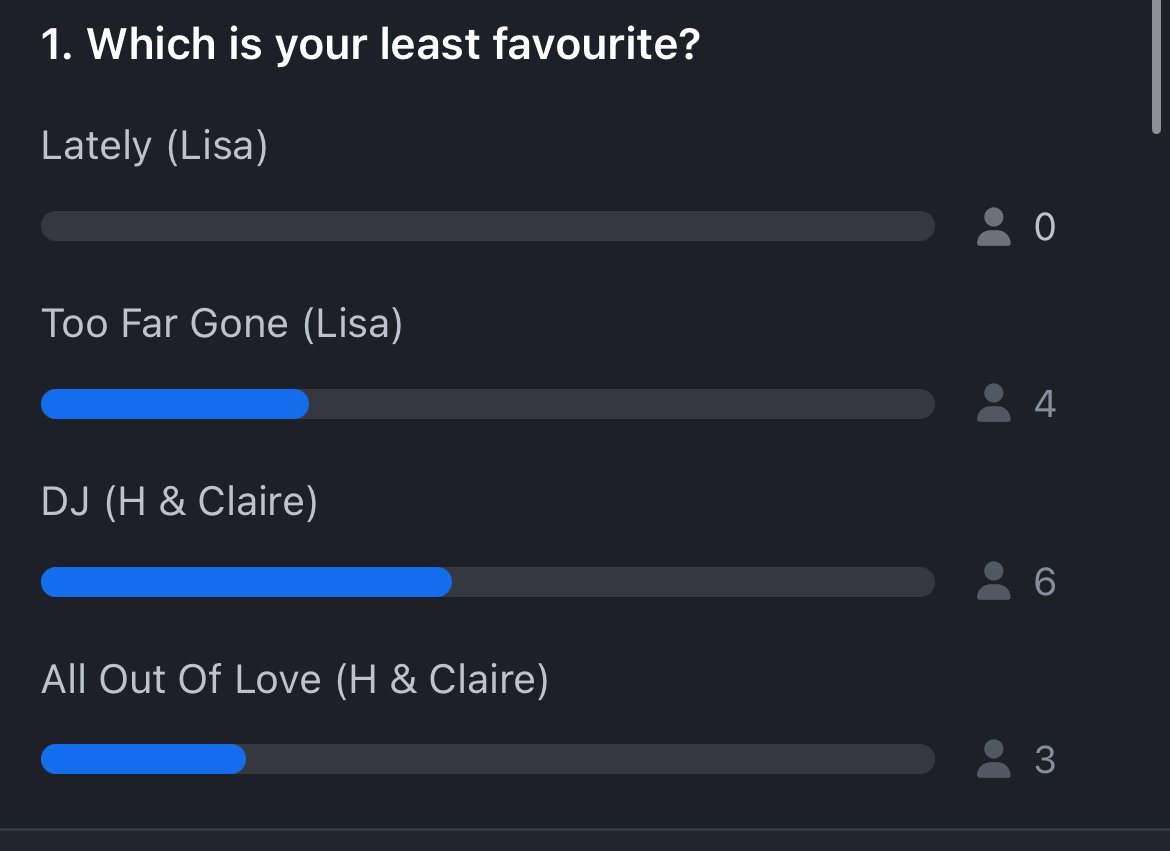
Task: Click the vote count 4 for Too Far Gone
Action: (x=1045, y=404)
